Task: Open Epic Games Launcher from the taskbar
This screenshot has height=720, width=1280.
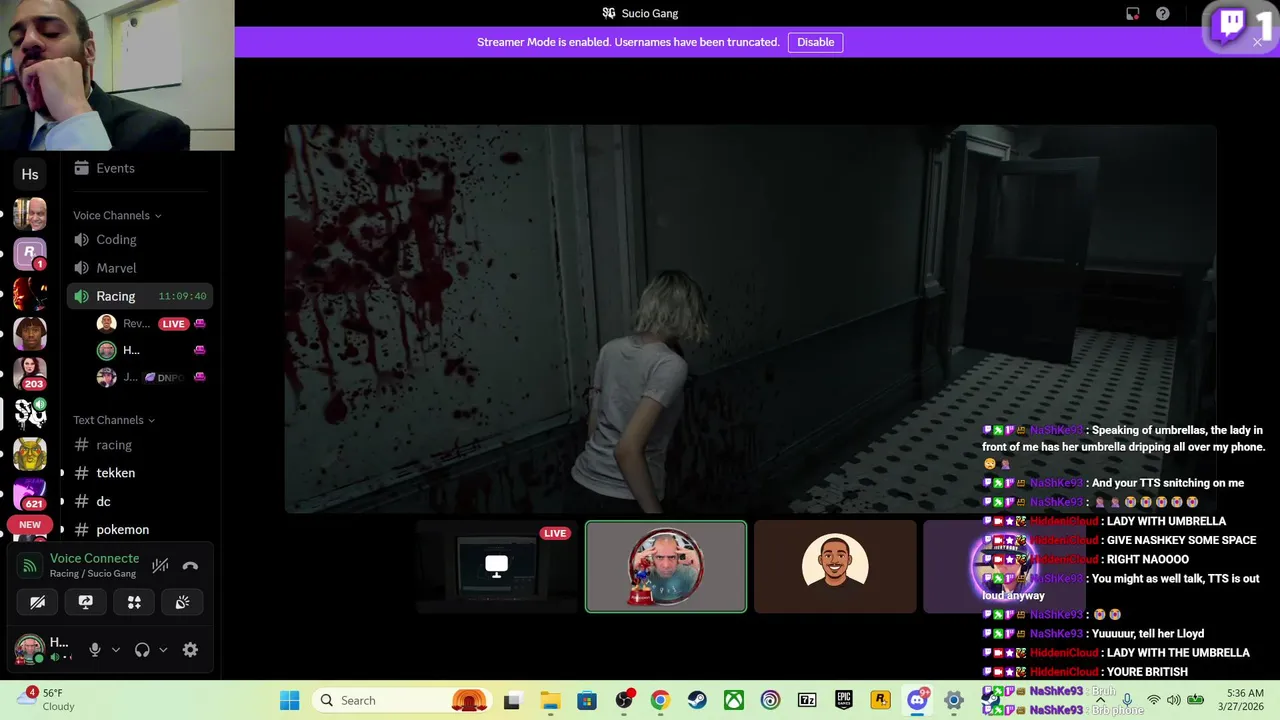Action: point(844,700)
